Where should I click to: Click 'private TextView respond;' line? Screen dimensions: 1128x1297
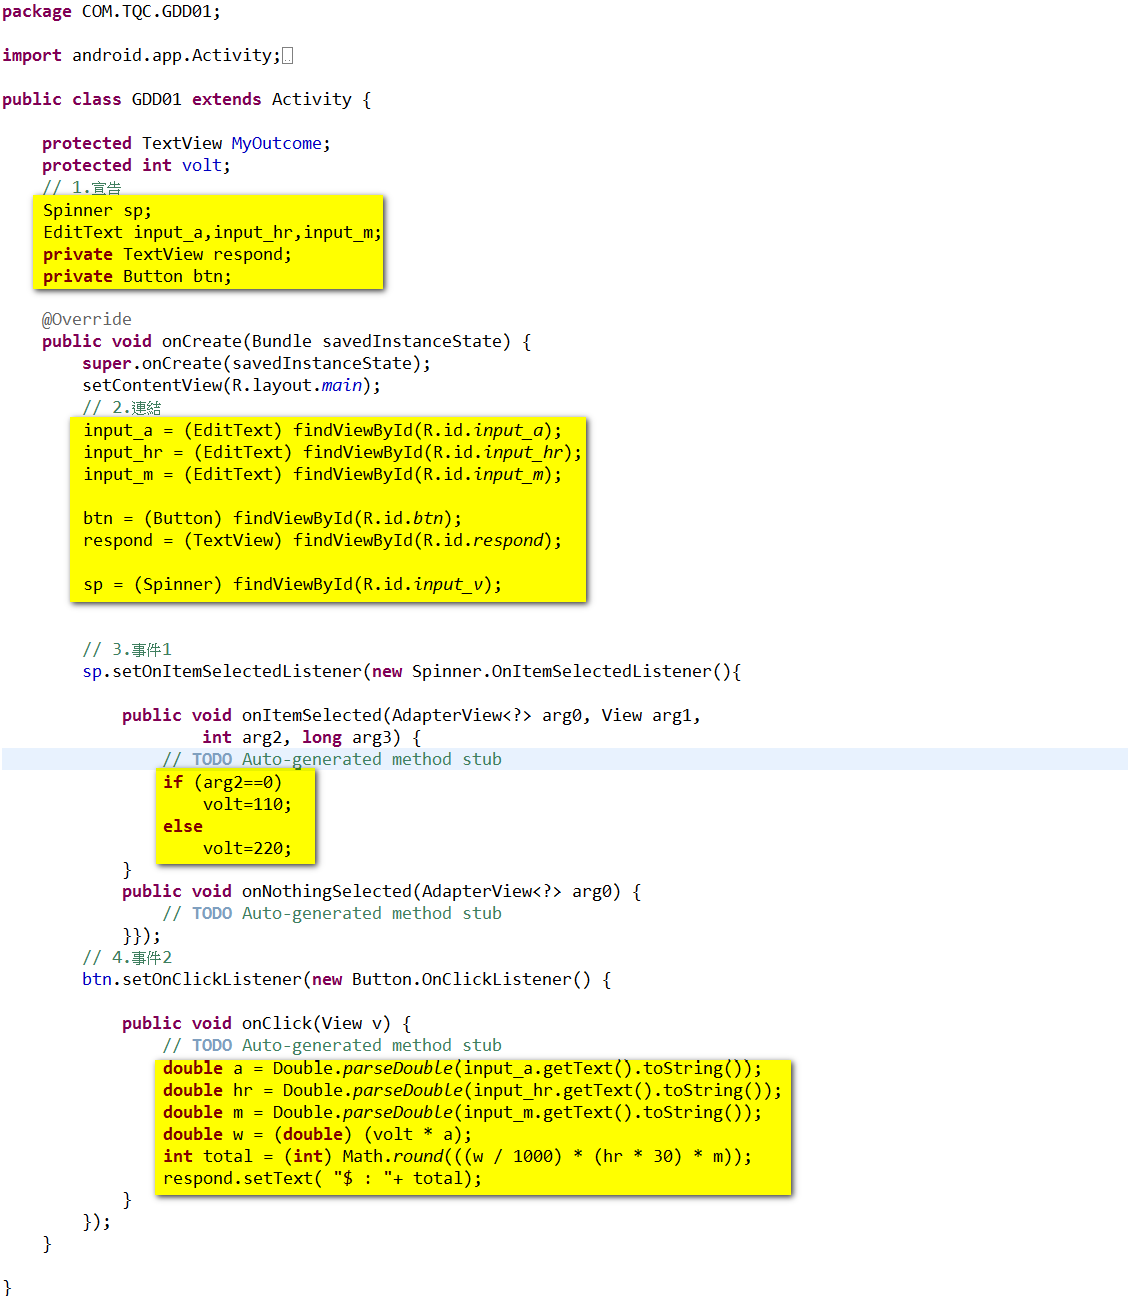(x=167, y=255)
